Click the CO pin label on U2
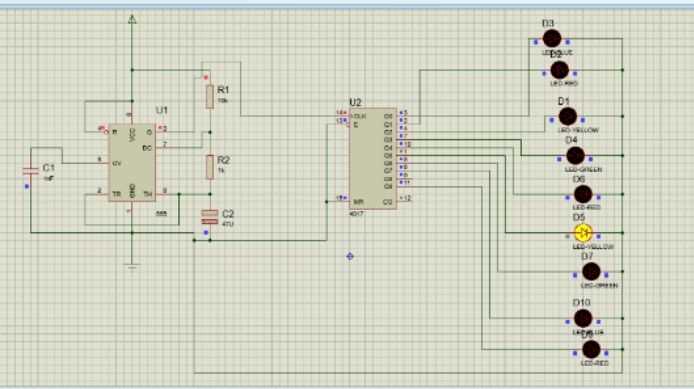The height and width of the screenshot is (389, 694). pyautogui.click(x=388, y=202)
